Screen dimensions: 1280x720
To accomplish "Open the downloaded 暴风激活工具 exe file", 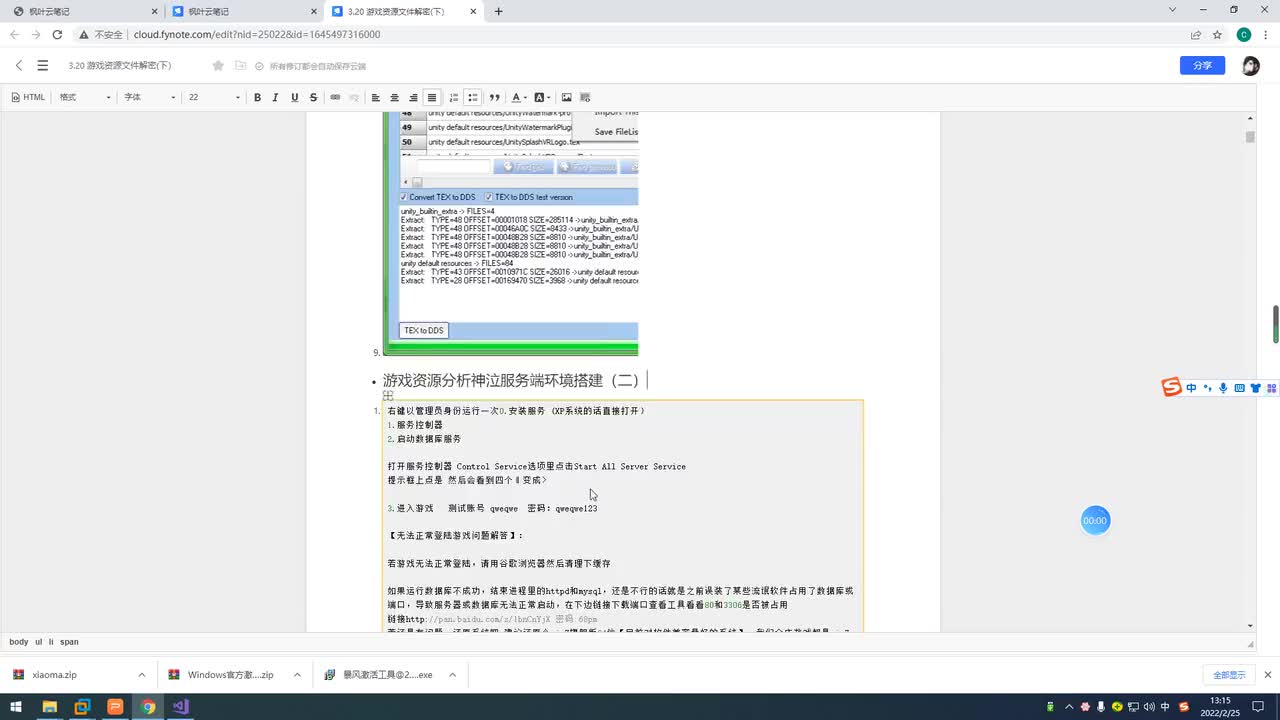I will click(379, 675).
